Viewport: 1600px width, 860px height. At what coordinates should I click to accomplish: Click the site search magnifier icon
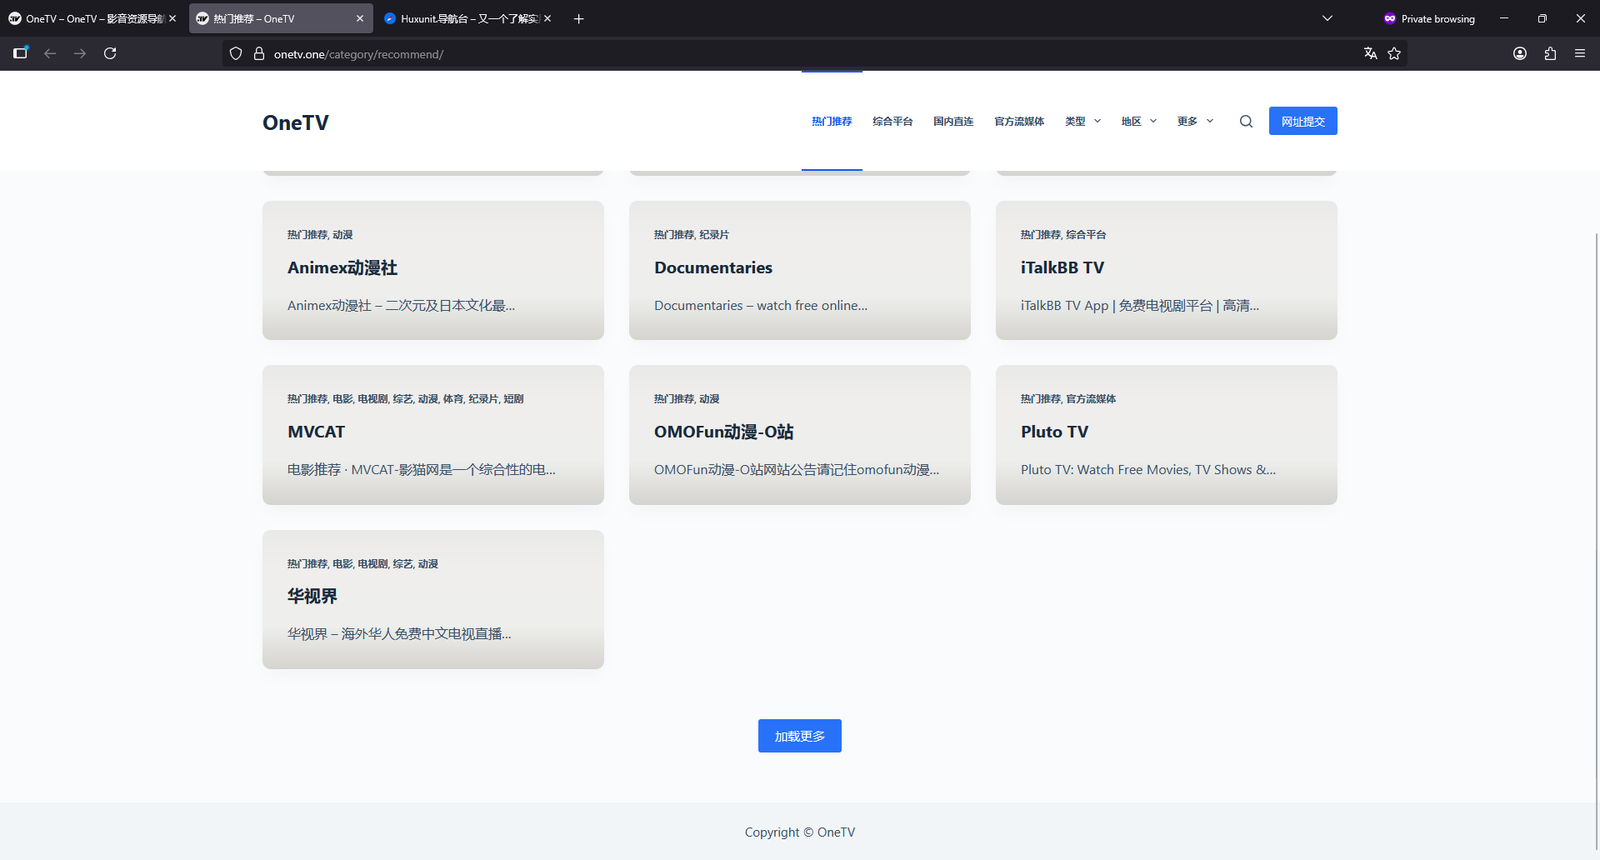tap(1246, 121)
